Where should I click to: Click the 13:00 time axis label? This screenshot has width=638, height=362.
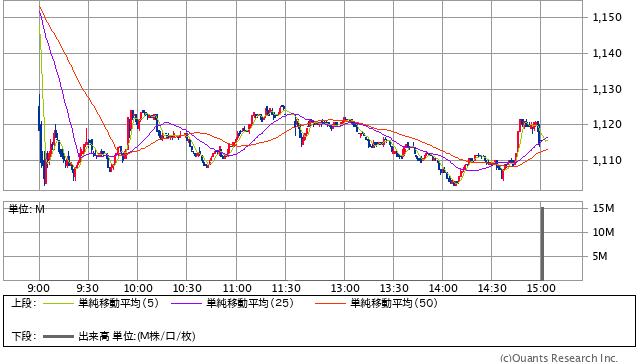[345, 288]
